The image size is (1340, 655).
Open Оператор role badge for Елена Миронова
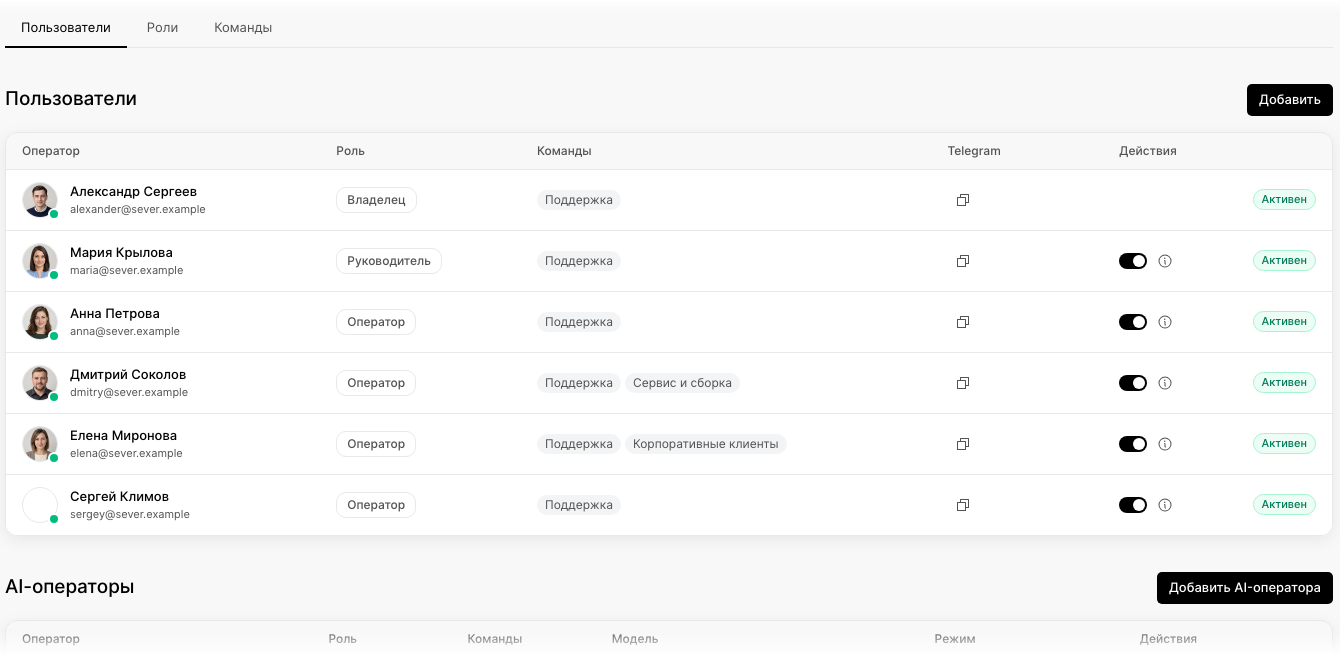(376, 444)
